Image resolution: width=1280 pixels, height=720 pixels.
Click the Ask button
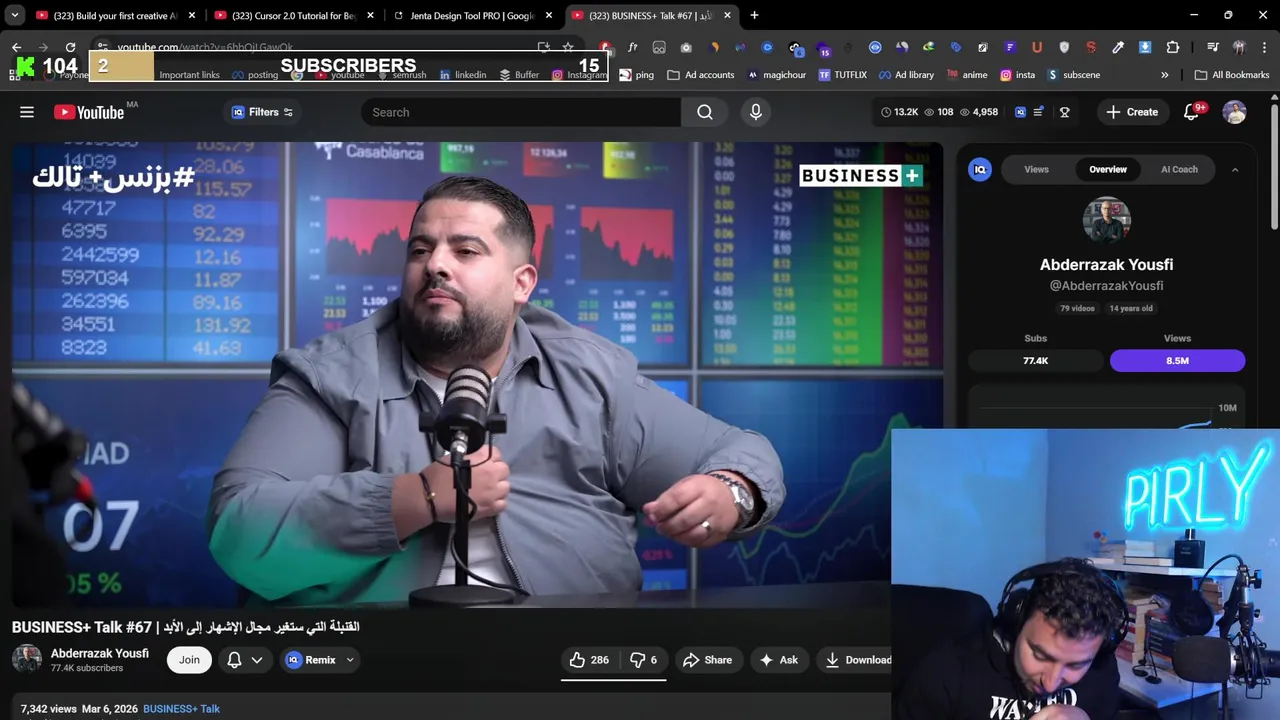click(x=778, y=660)
